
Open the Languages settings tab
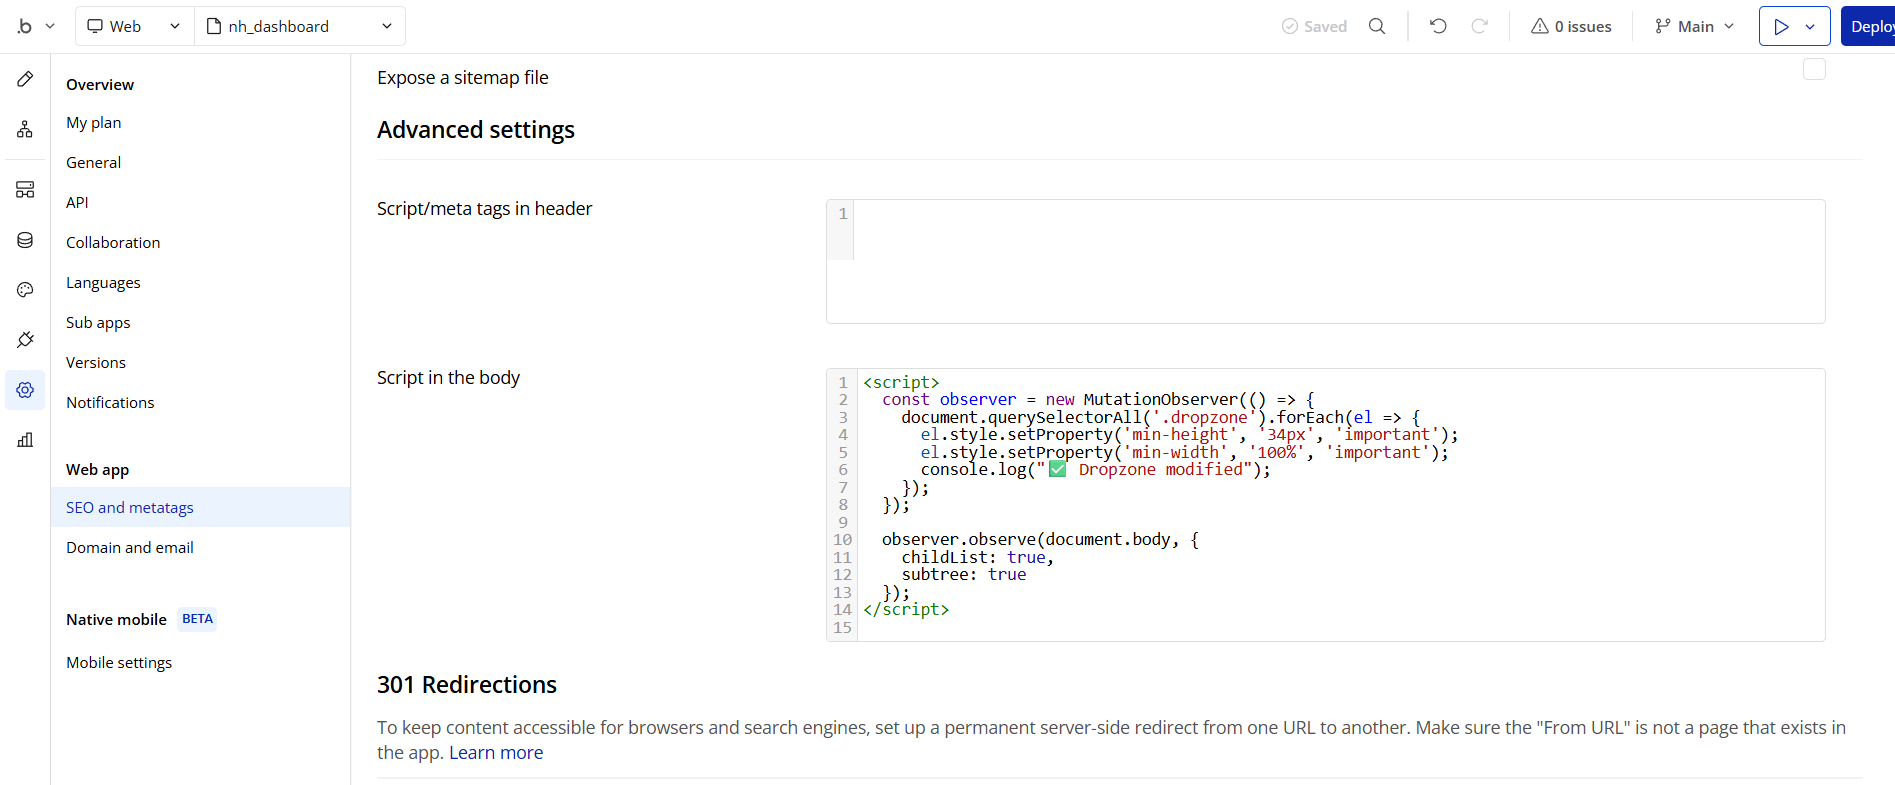click(103, 282)
